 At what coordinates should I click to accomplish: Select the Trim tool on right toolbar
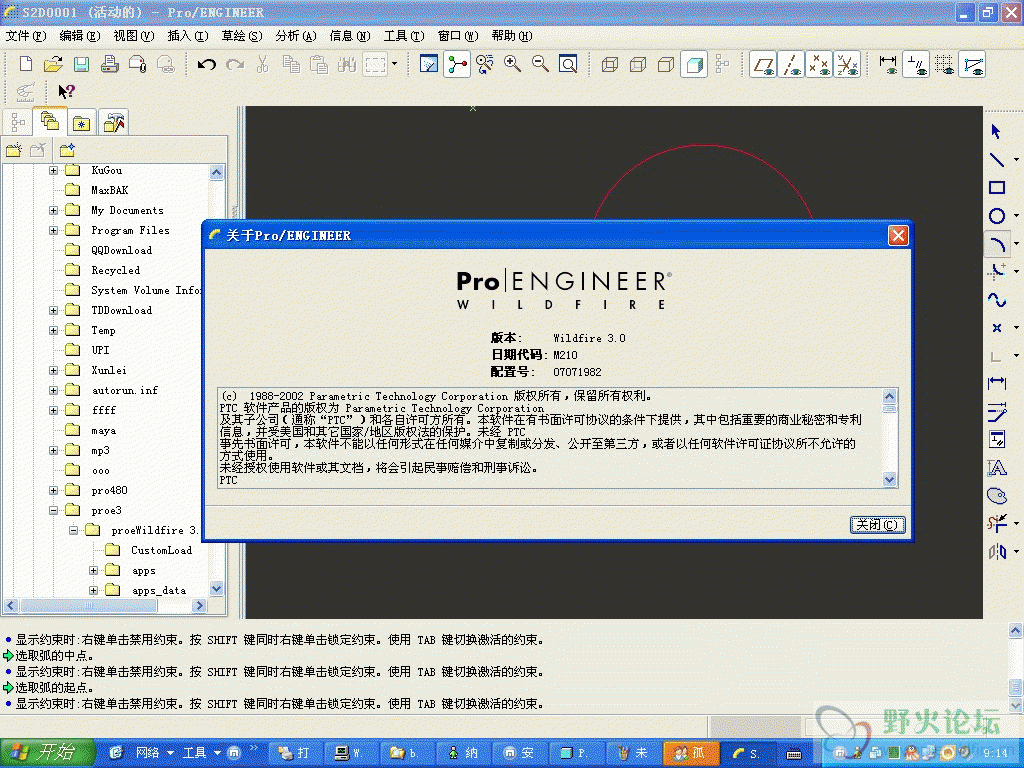tap(997, 523)
